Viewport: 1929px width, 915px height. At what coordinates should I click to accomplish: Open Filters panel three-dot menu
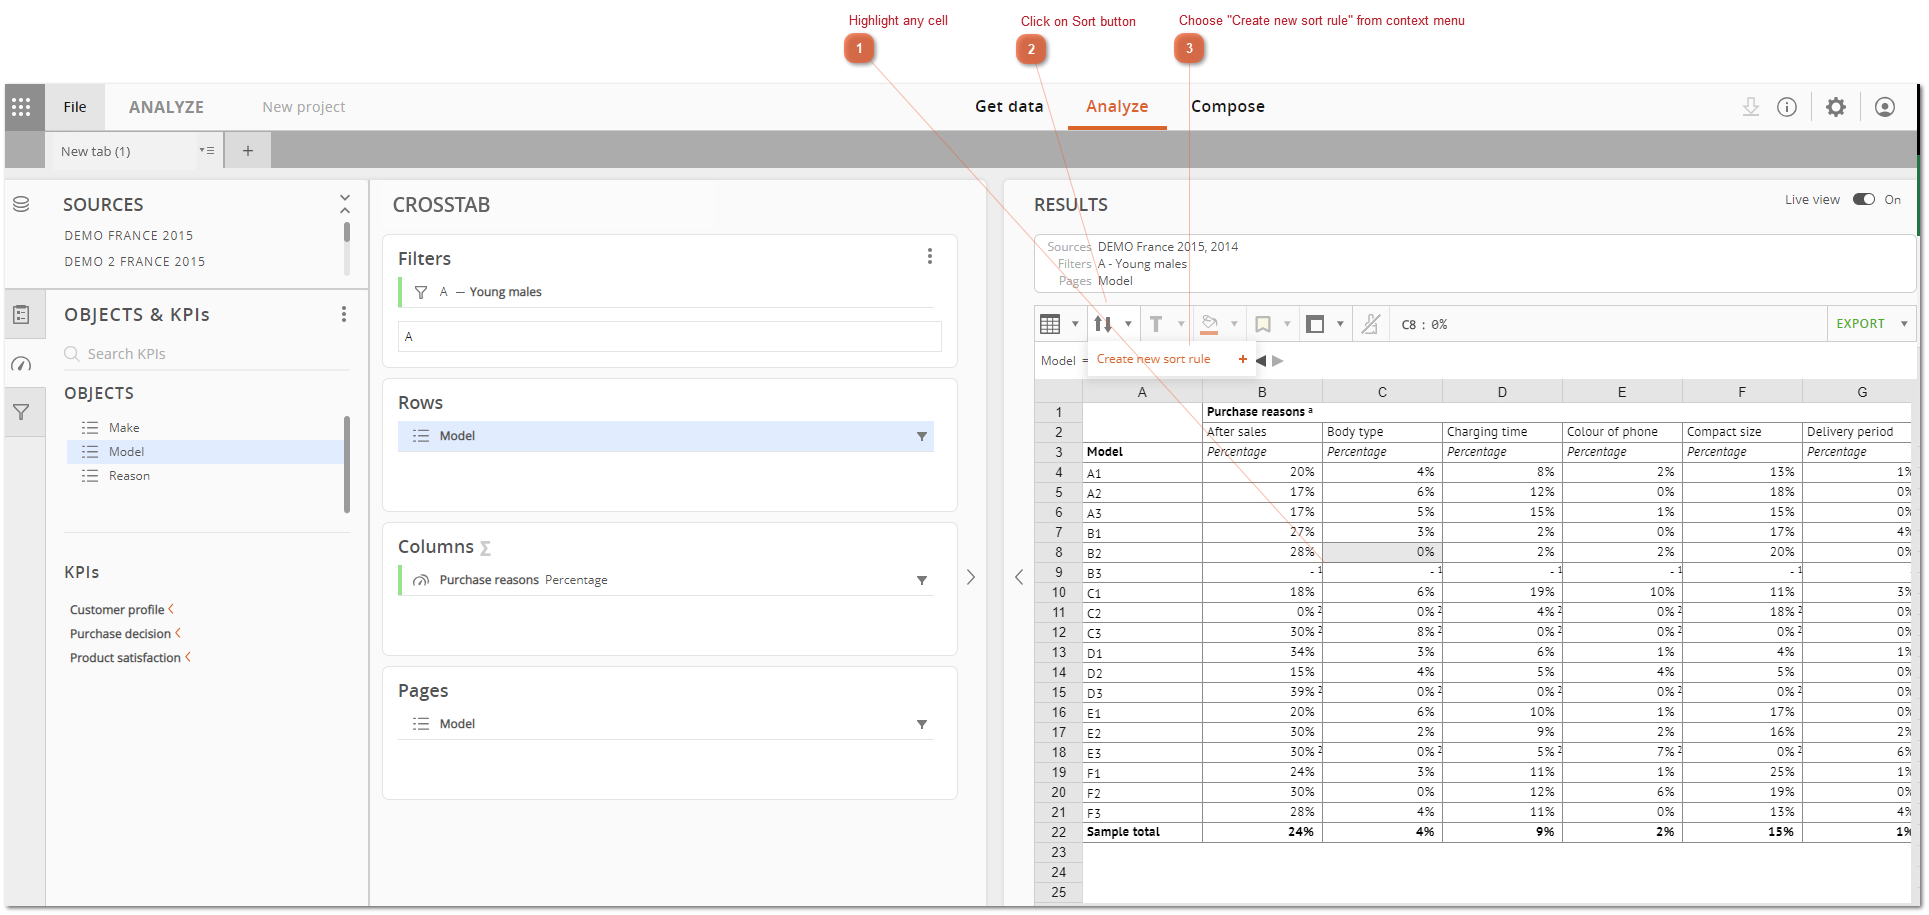pyautogui.click(x=930, y=256)
